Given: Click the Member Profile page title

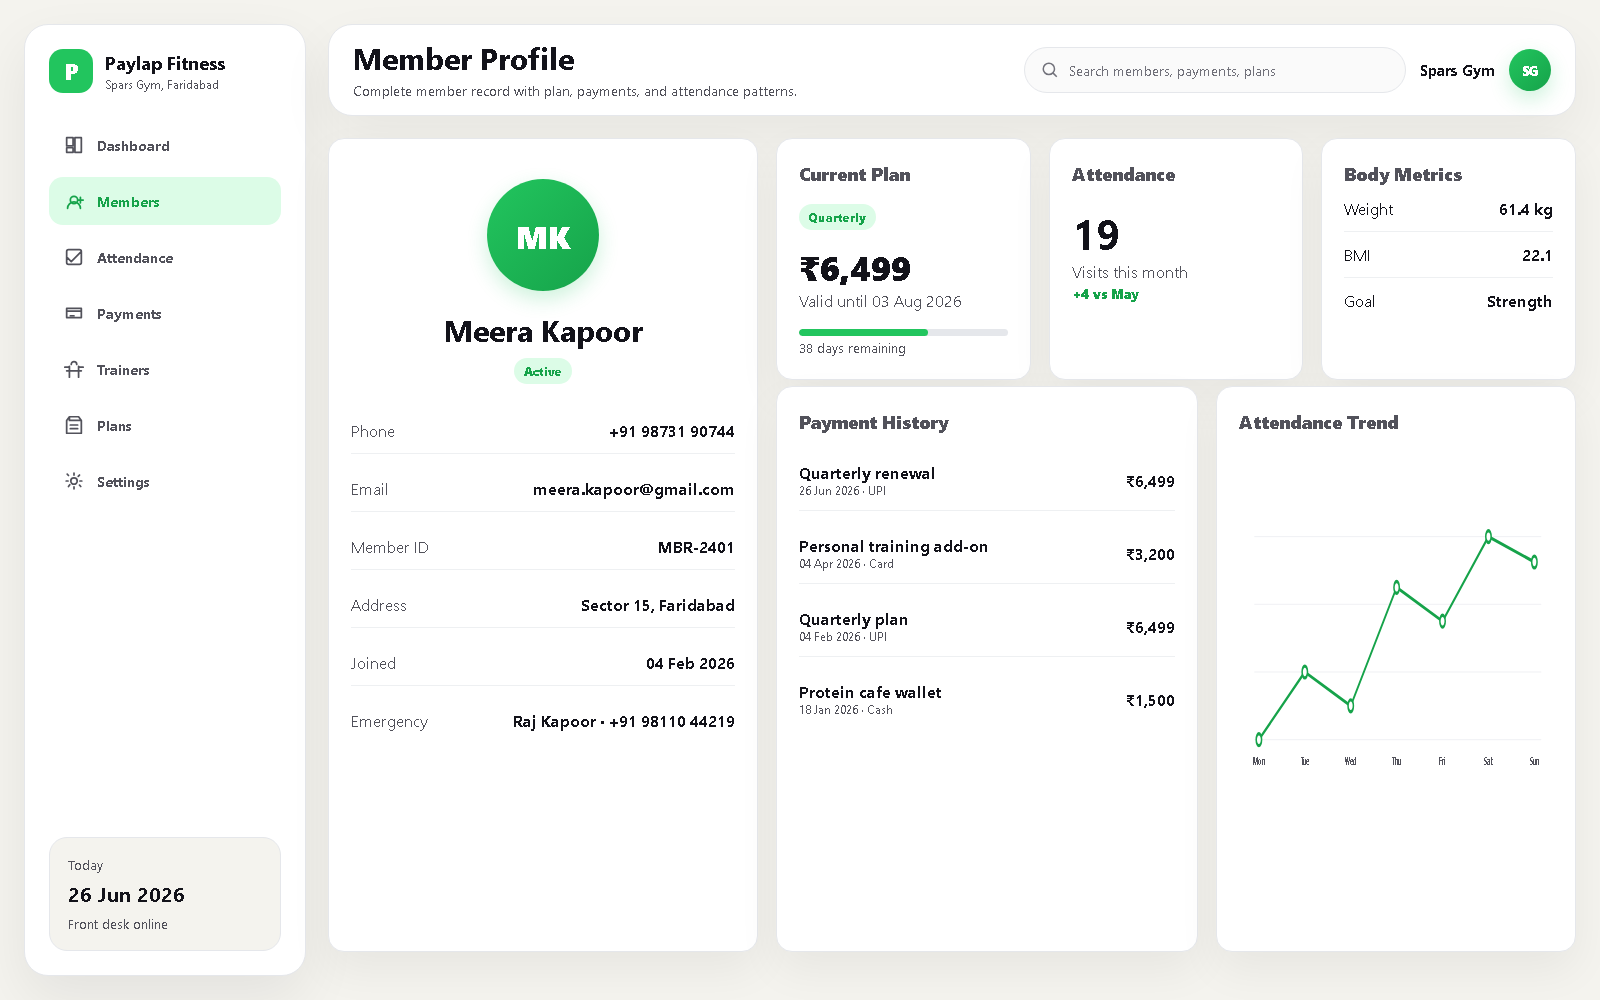Looking at the screenshot, I should point(464,60).
